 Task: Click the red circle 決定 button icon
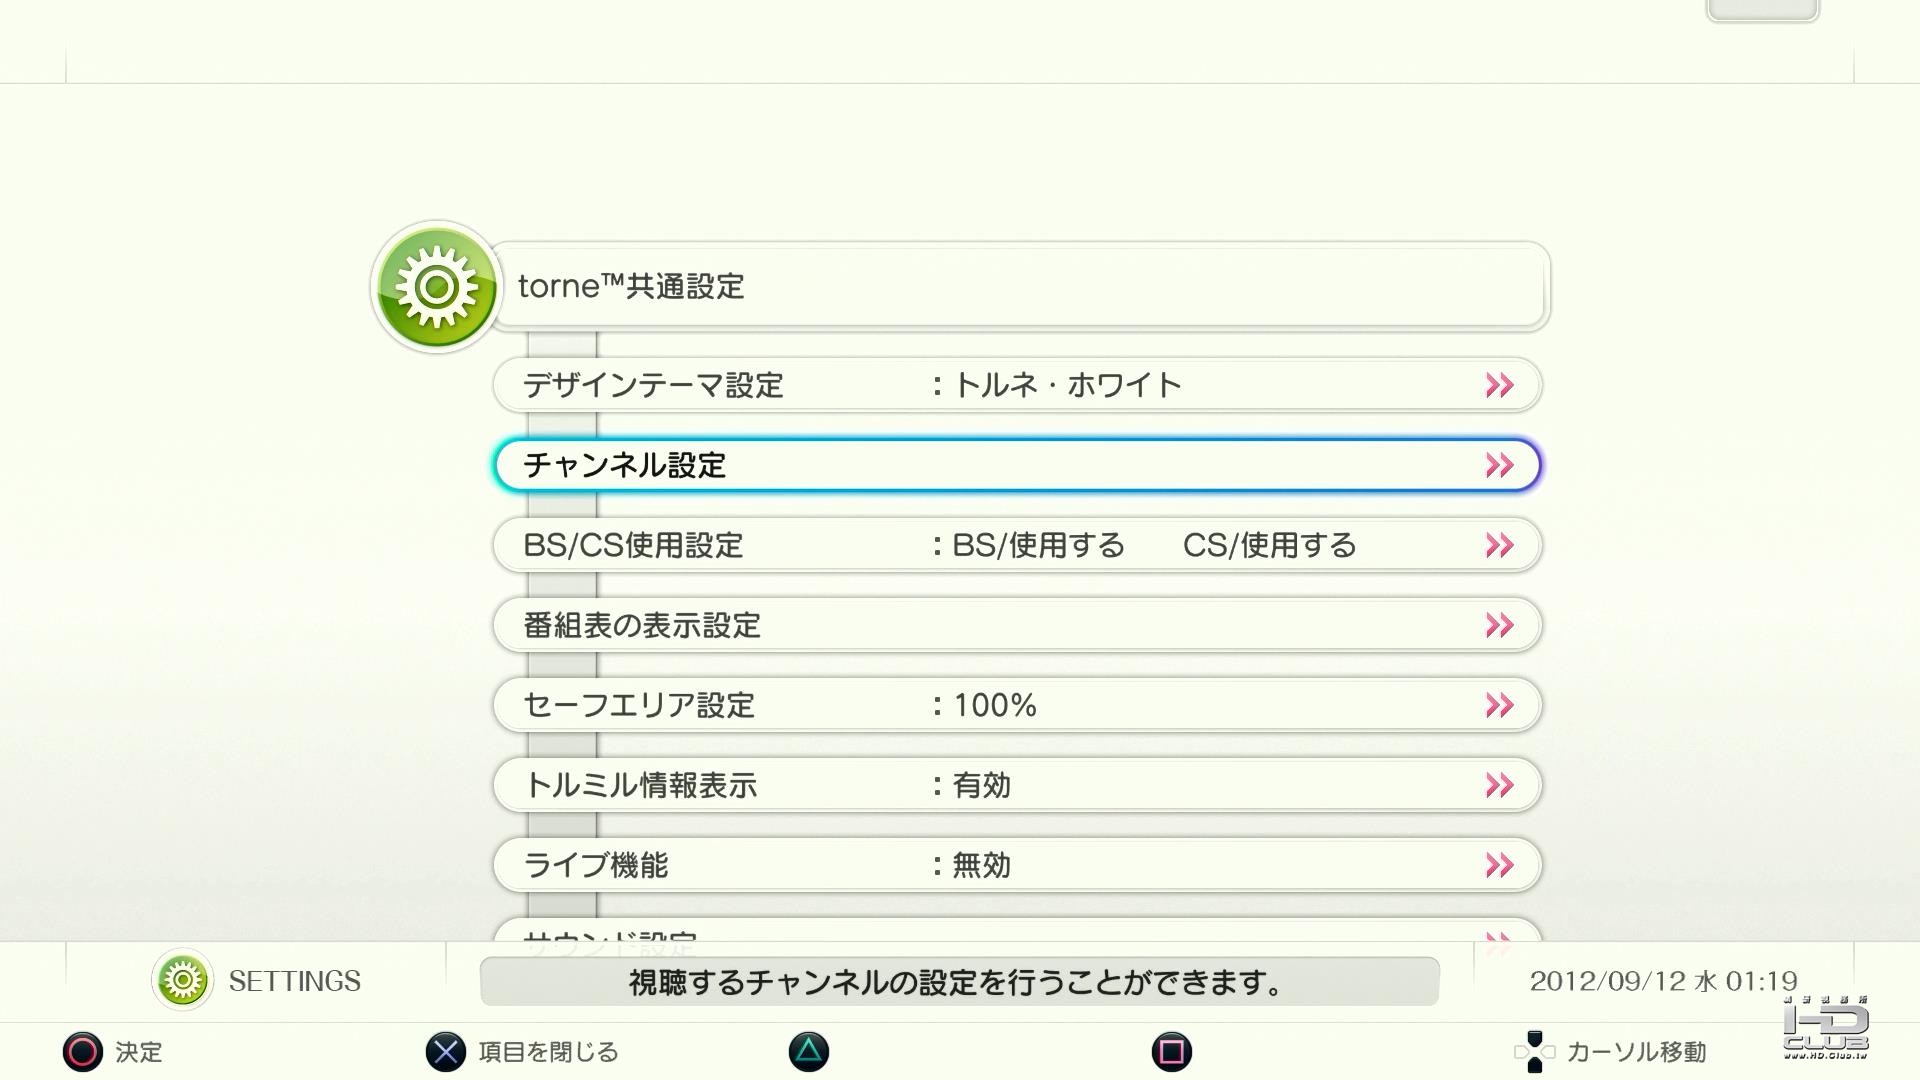(83, 1052)
